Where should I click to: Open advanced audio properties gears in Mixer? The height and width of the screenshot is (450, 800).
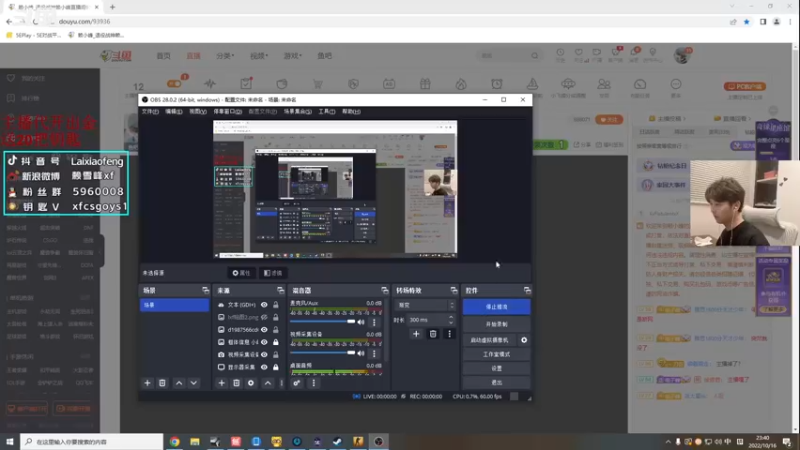tap(296, 383)
